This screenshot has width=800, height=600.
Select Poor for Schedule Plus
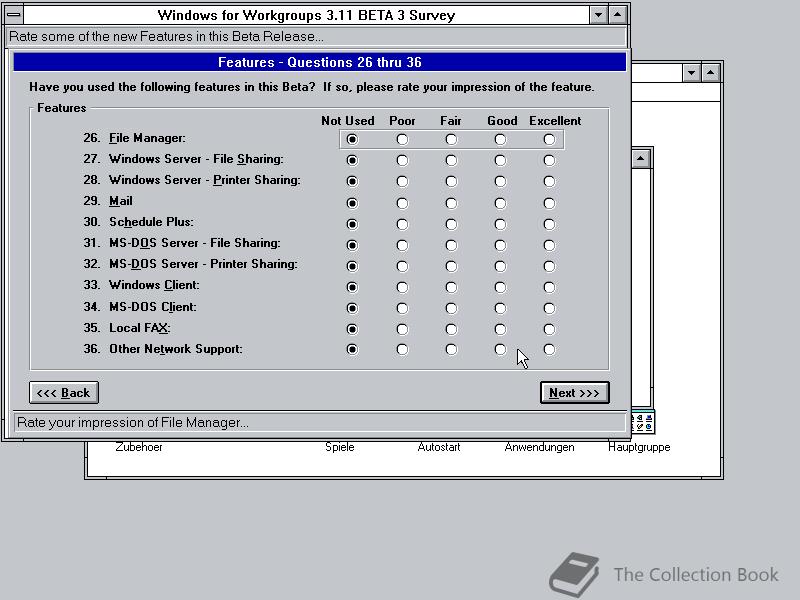(x=402, y=224)
